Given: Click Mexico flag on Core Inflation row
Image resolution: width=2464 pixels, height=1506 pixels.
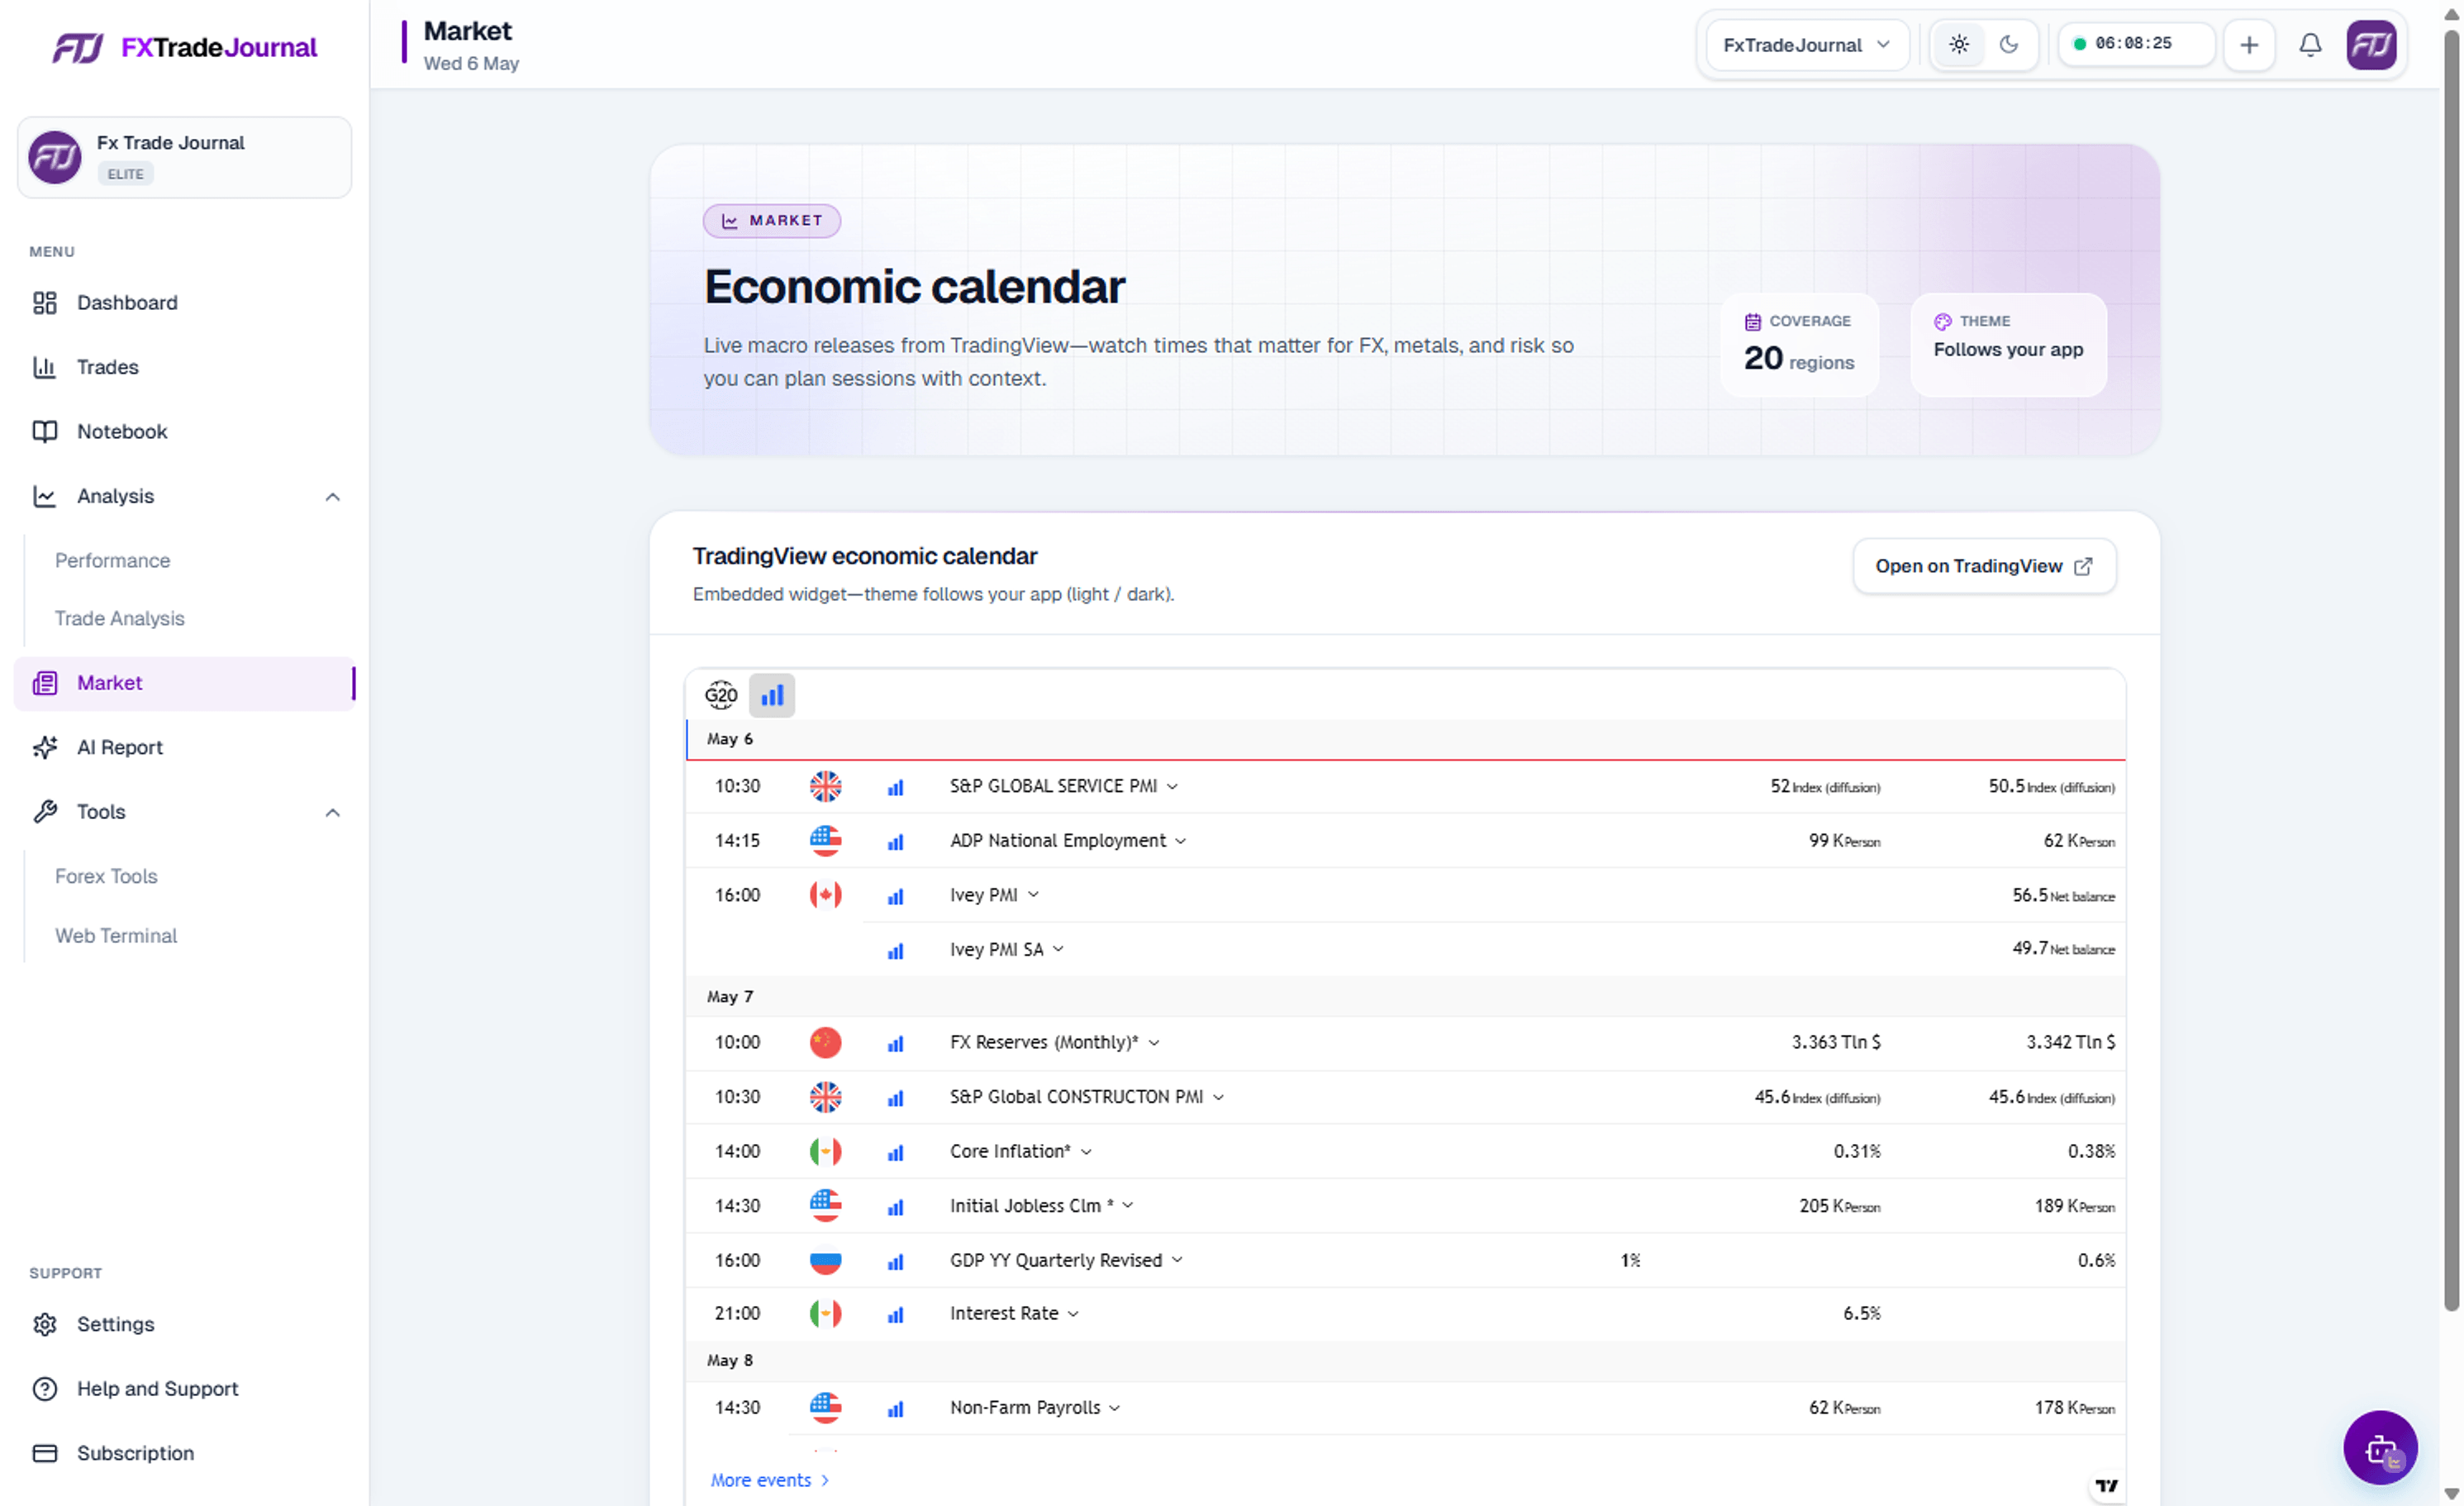Looking at the screenshot, I should coord(825,1151).
